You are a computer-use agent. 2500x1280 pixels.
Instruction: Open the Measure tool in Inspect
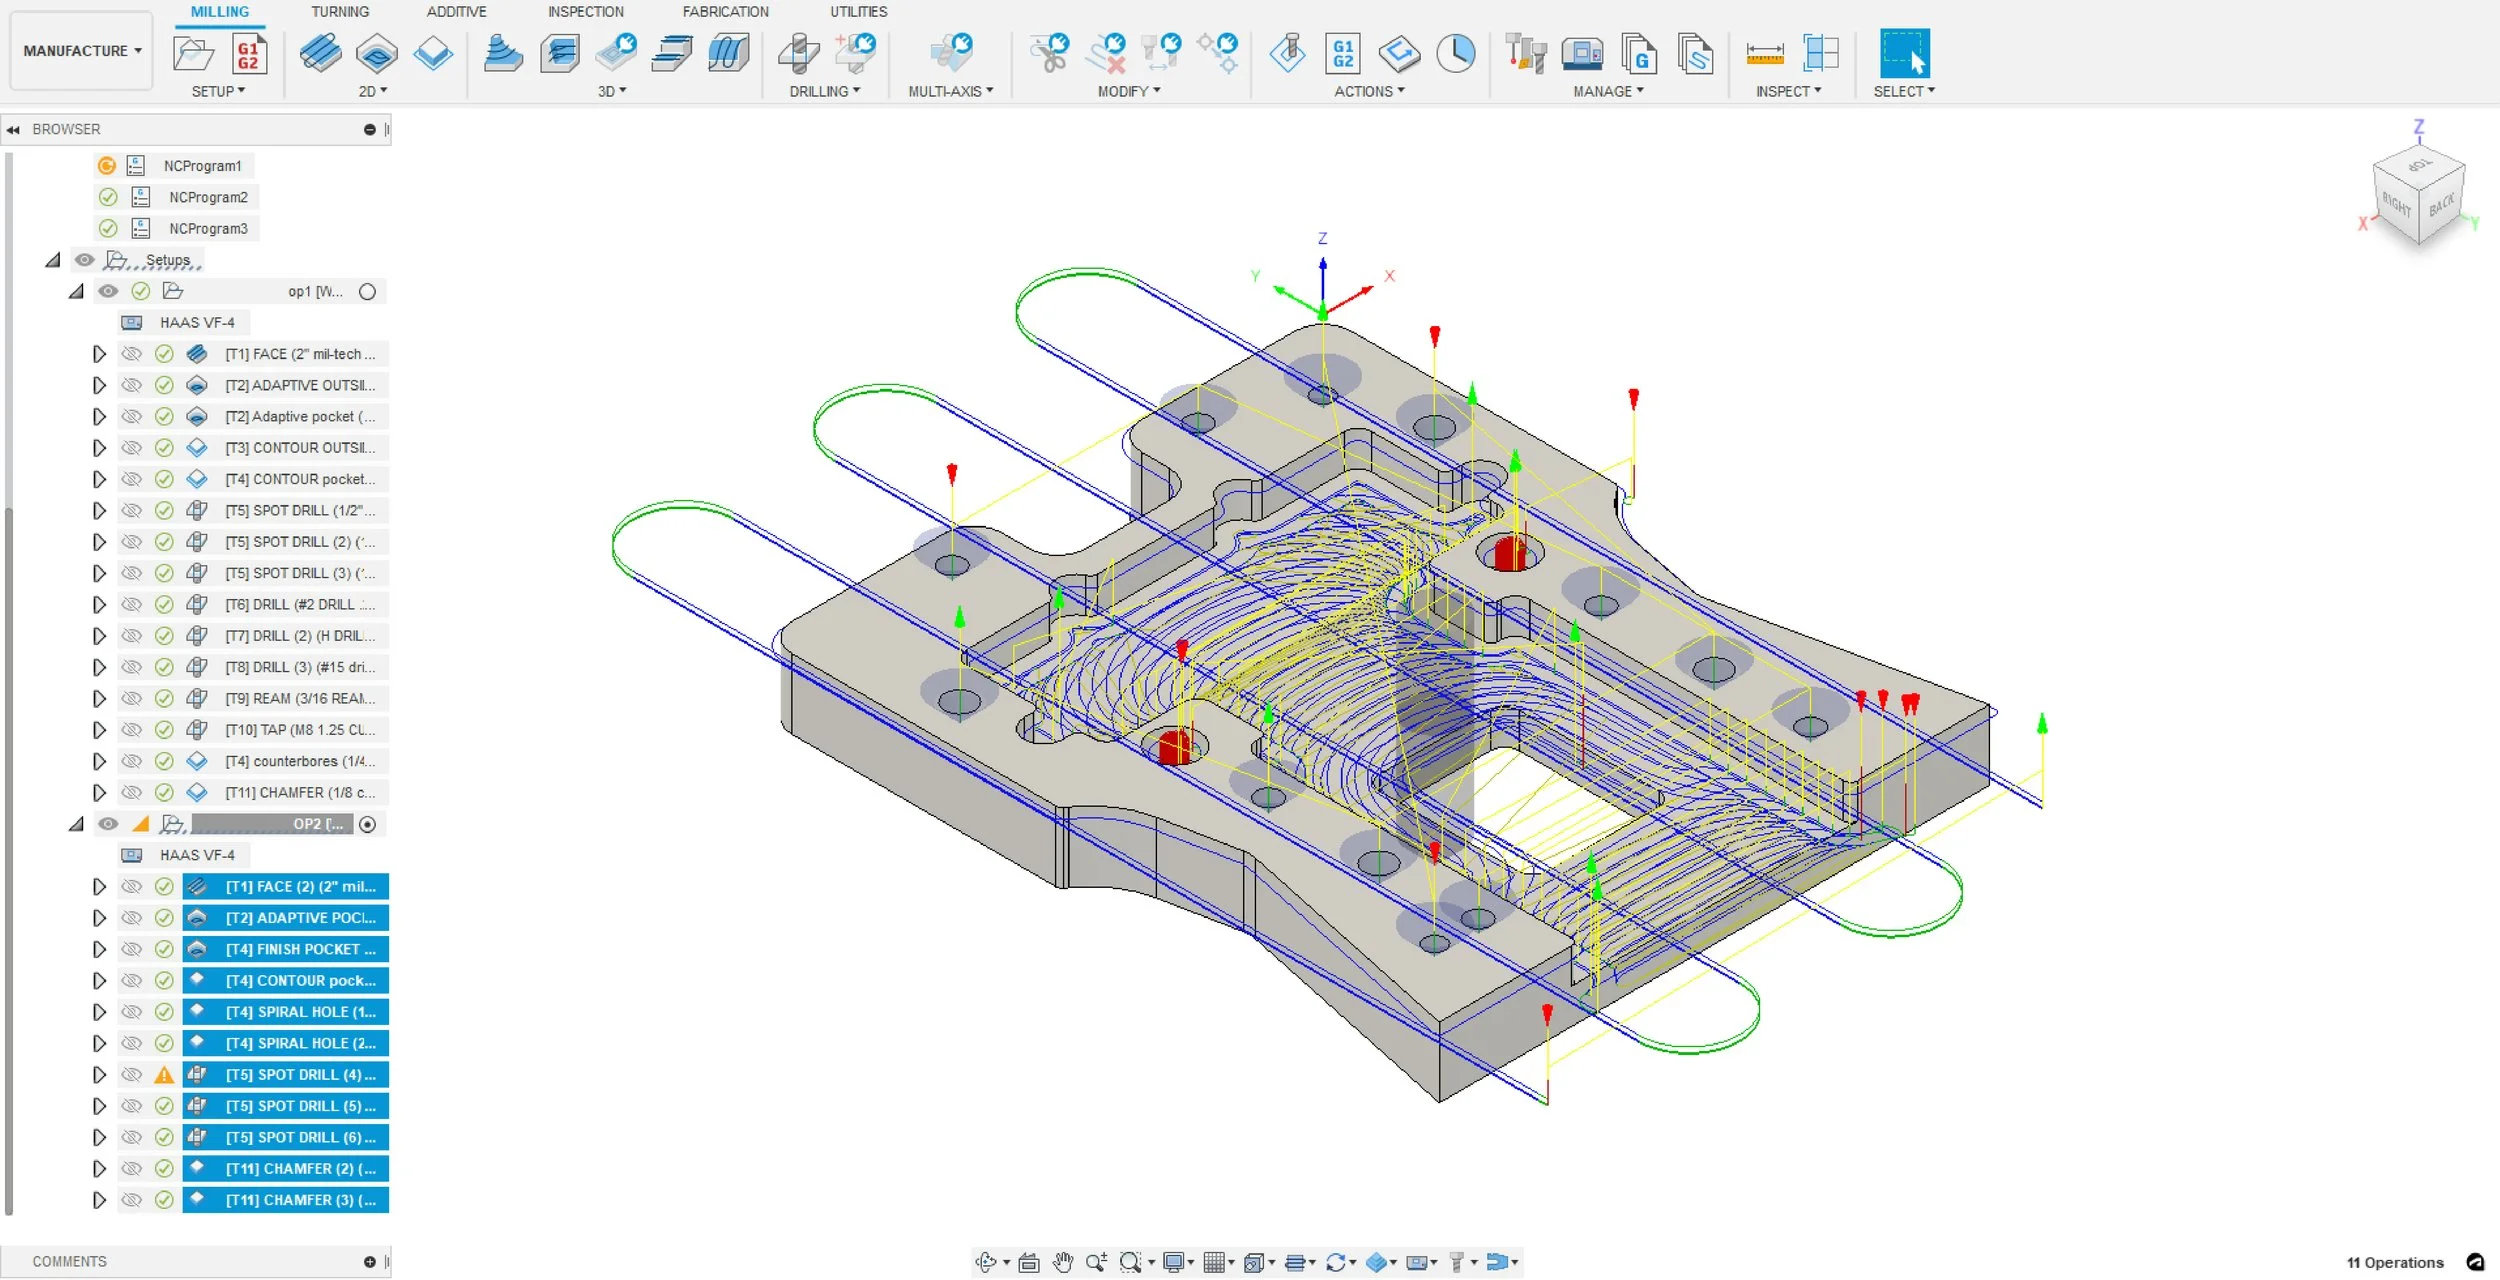click(x=1765, y=53)
